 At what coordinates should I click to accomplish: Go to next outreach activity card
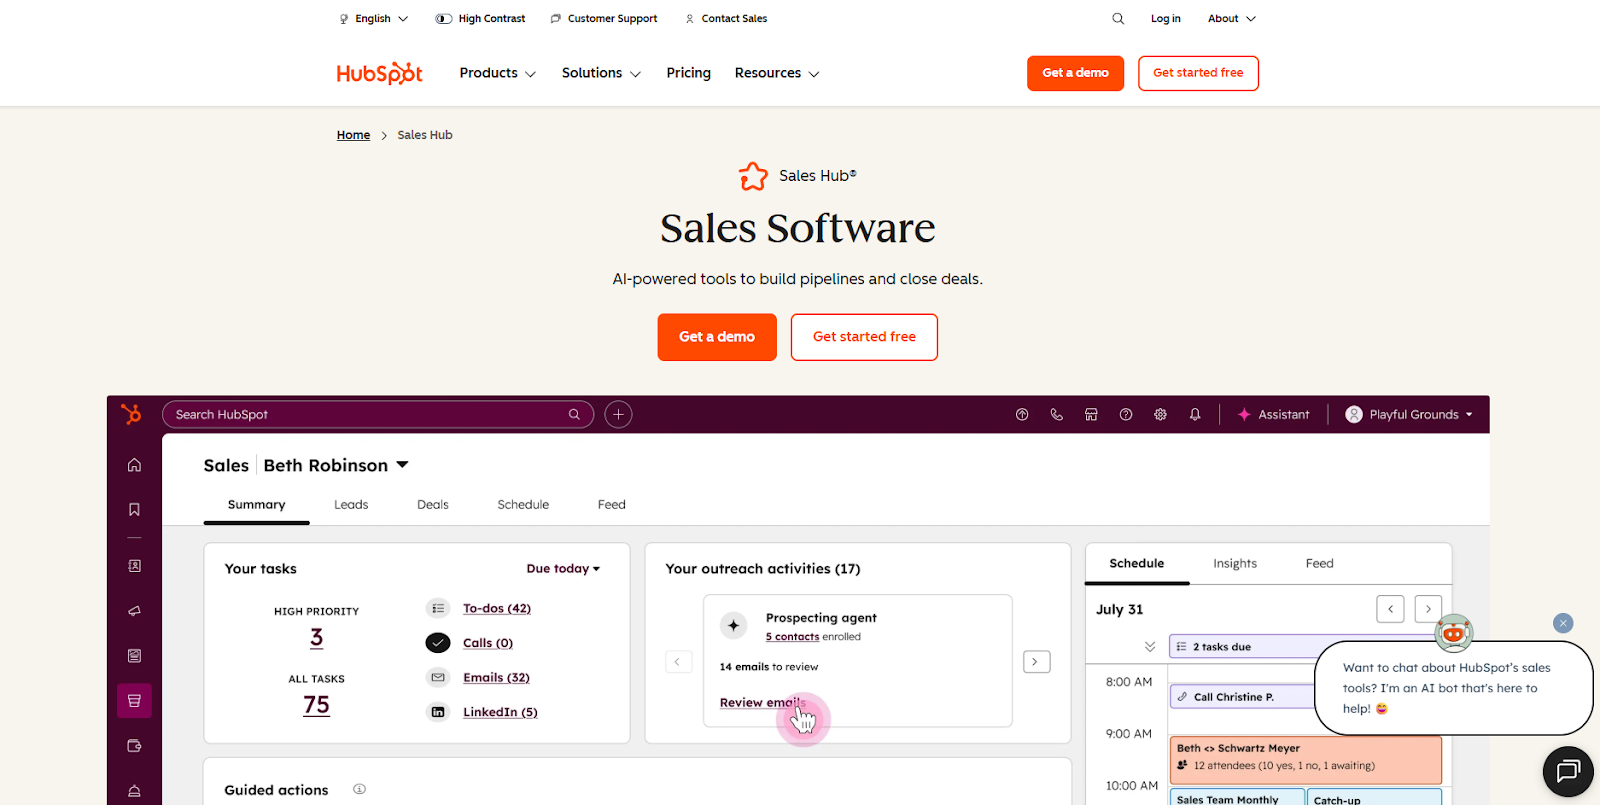coord(1036,662)
